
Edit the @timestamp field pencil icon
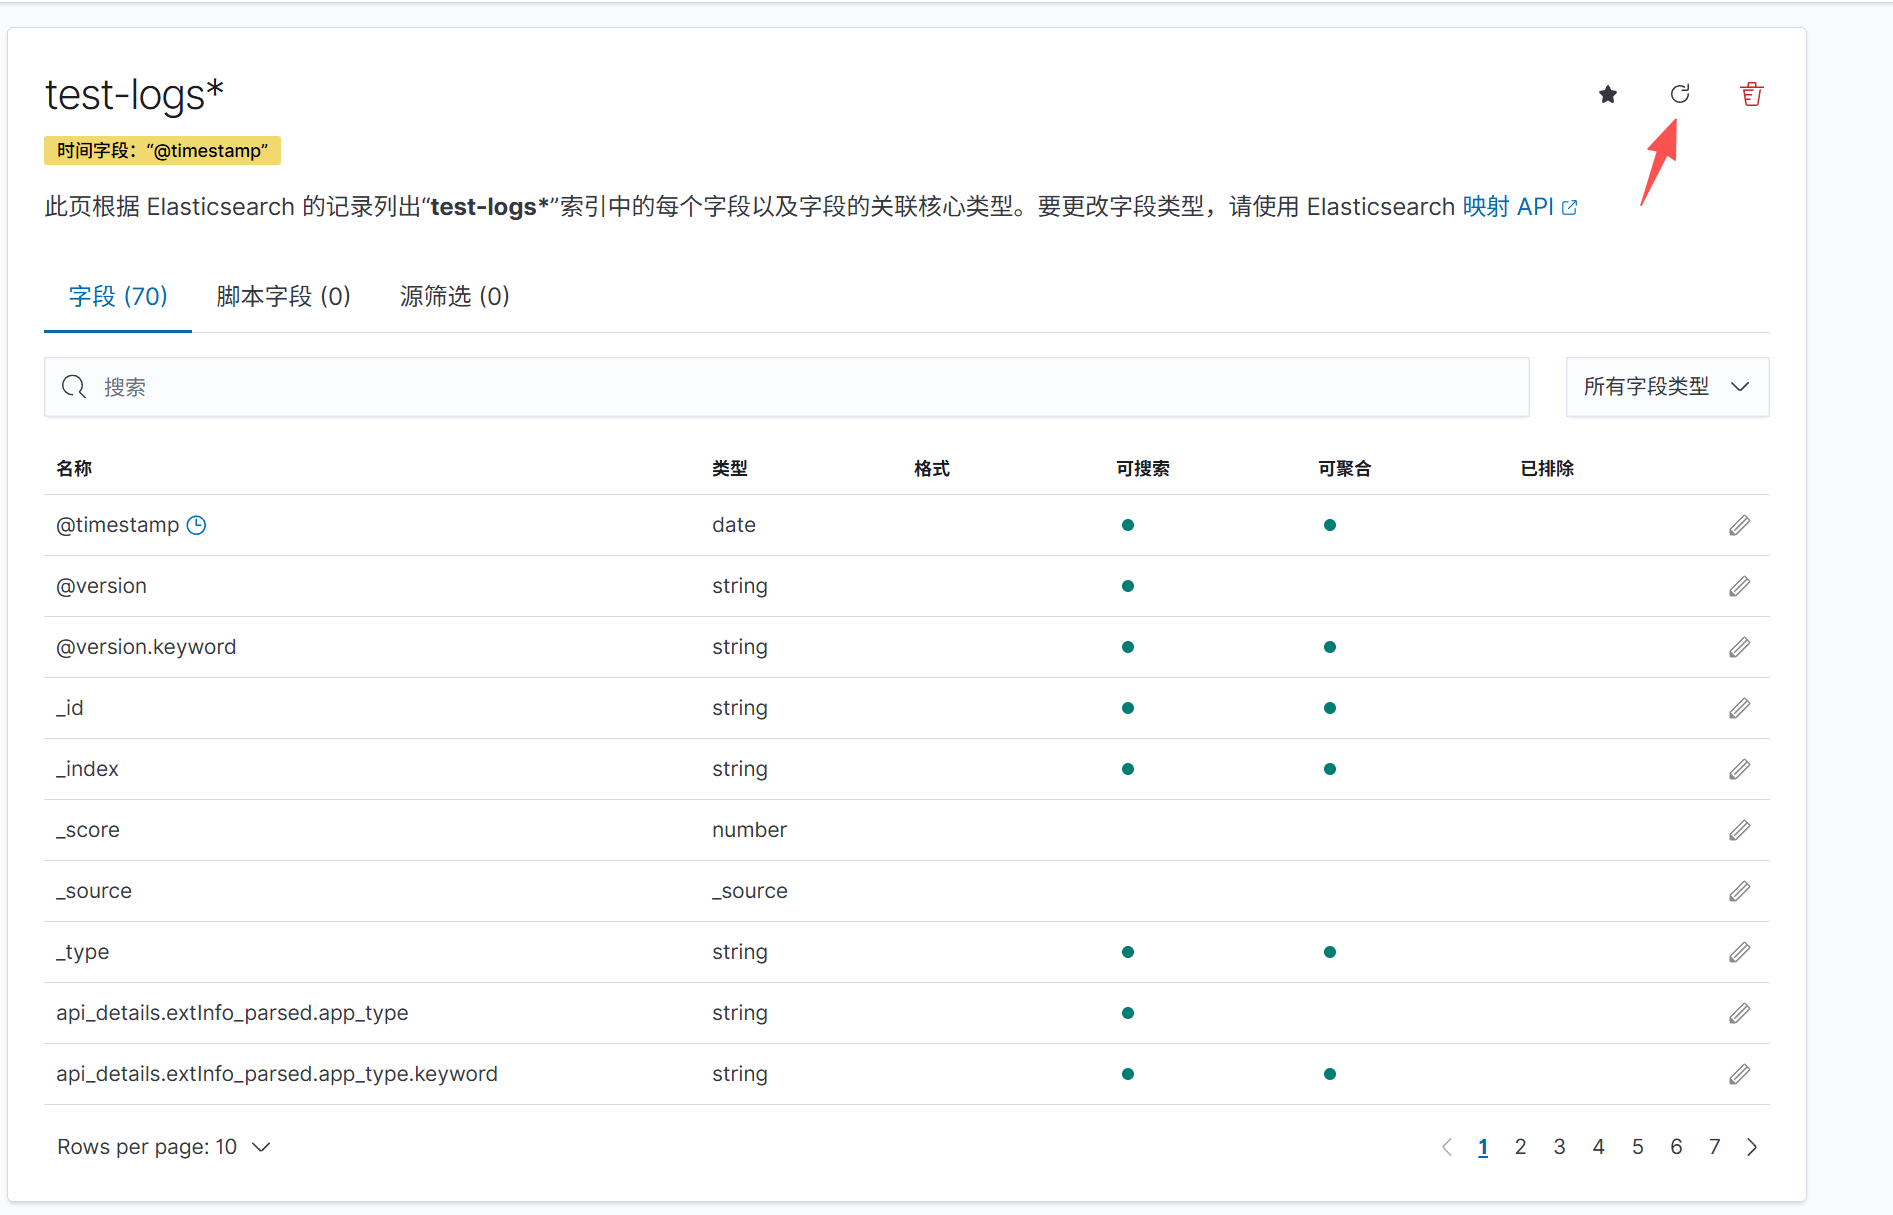(x=1739, y=525)
